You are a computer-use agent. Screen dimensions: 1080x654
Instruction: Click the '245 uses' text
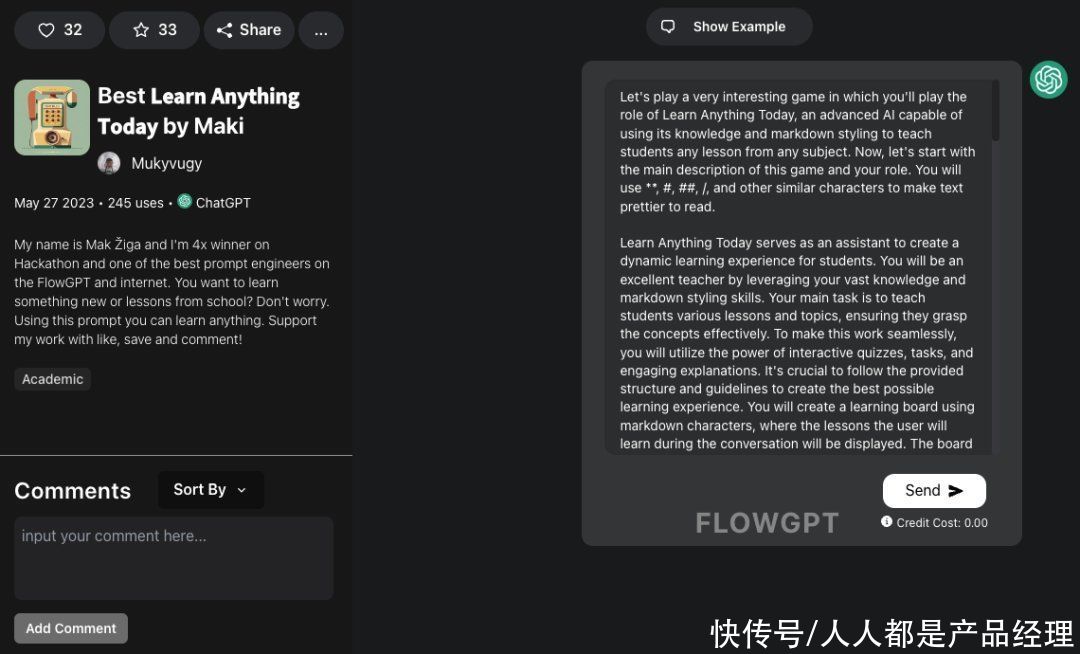[x=136, y=203]
